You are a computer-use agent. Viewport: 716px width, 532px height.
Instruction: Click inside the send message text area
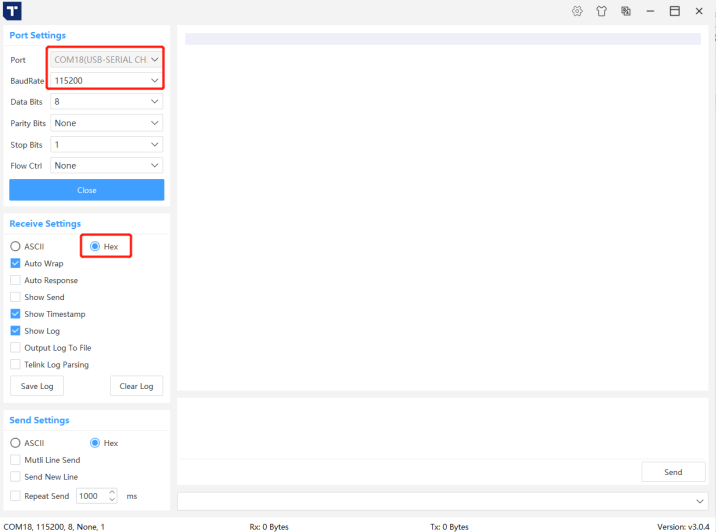click(x=442, y=428)
